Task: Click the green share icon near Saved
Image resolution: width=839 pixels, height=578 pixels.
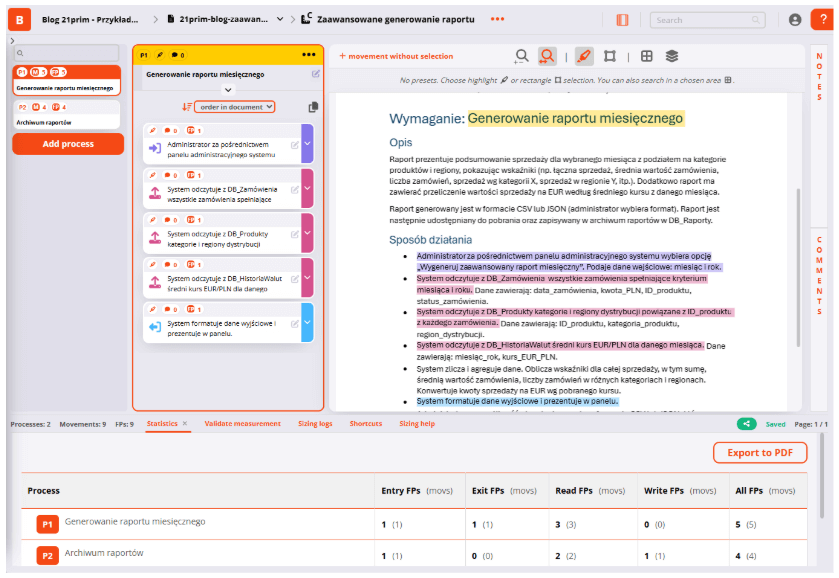Action: pos(745,424)
